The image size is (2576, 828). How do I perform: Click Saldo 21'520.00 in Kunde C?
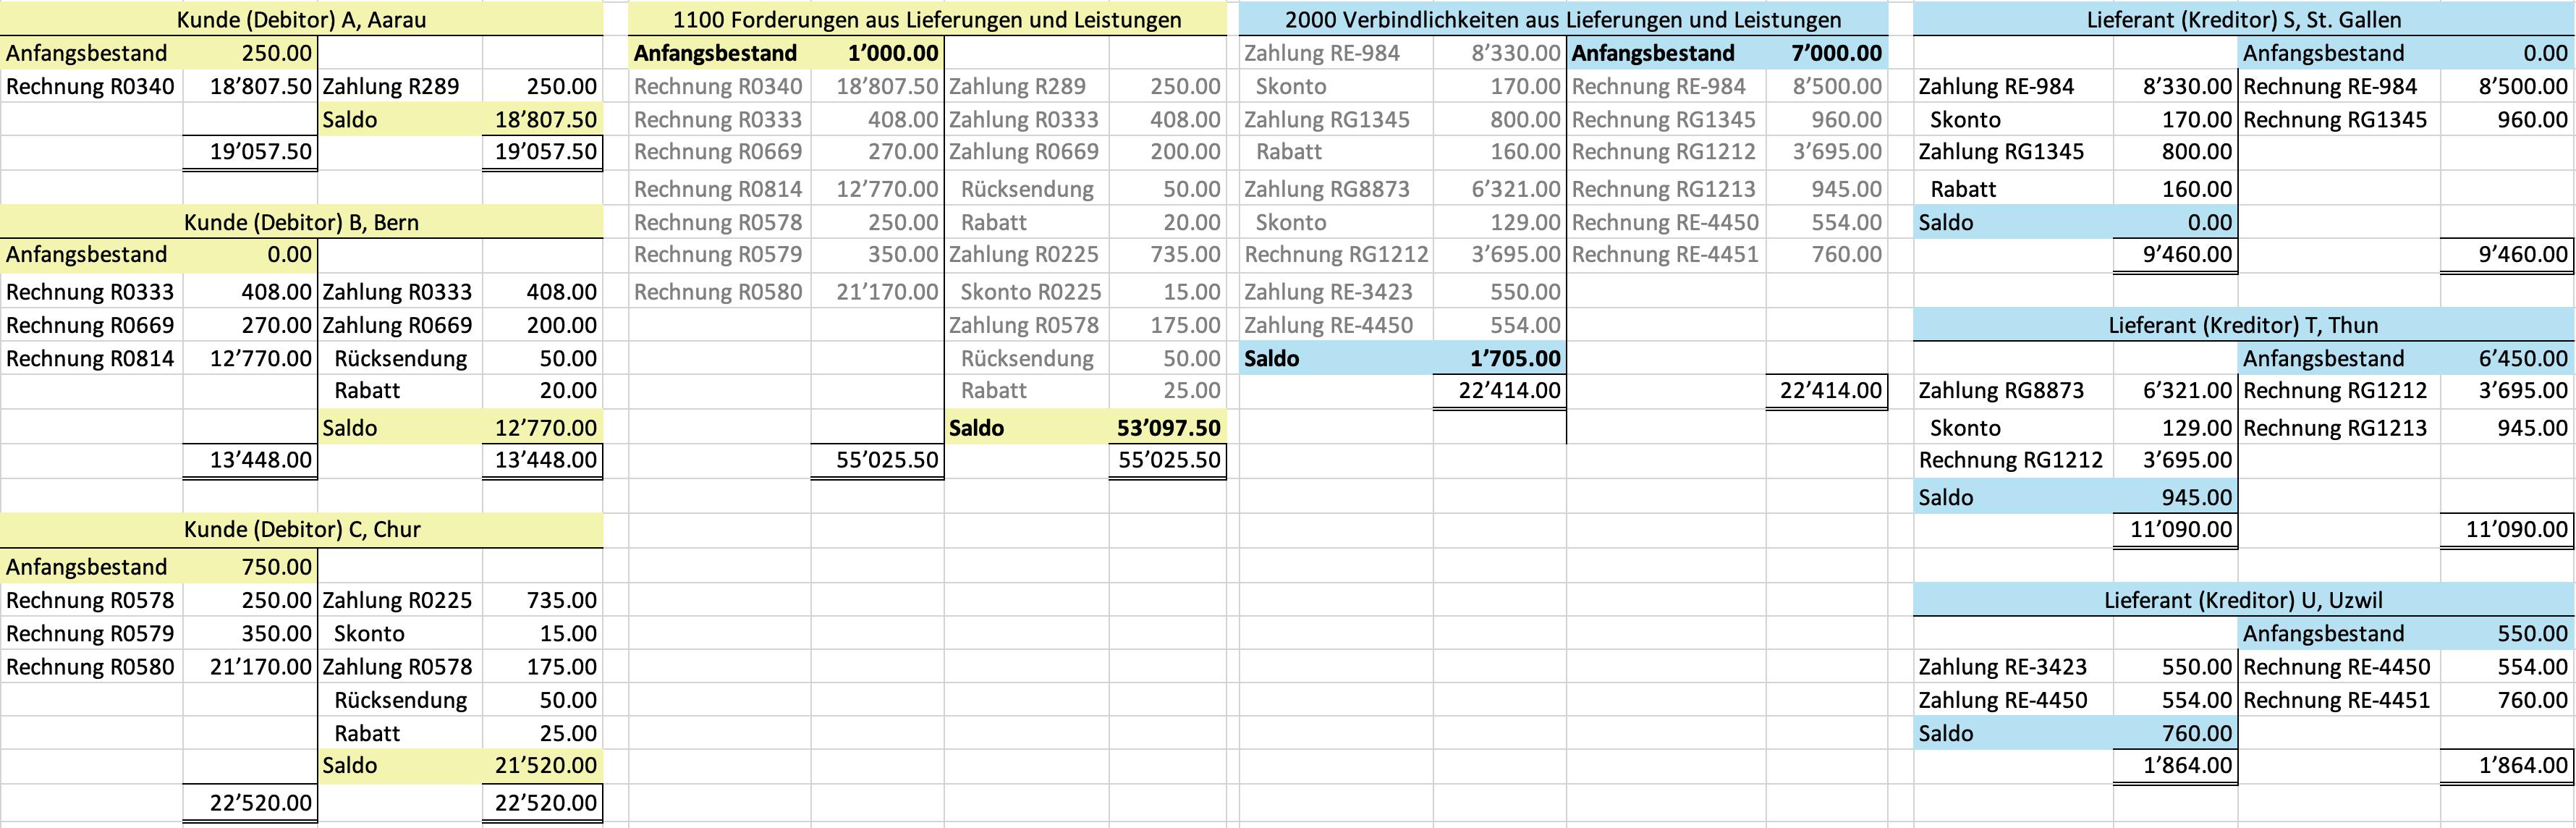click(x=545, y=765)
